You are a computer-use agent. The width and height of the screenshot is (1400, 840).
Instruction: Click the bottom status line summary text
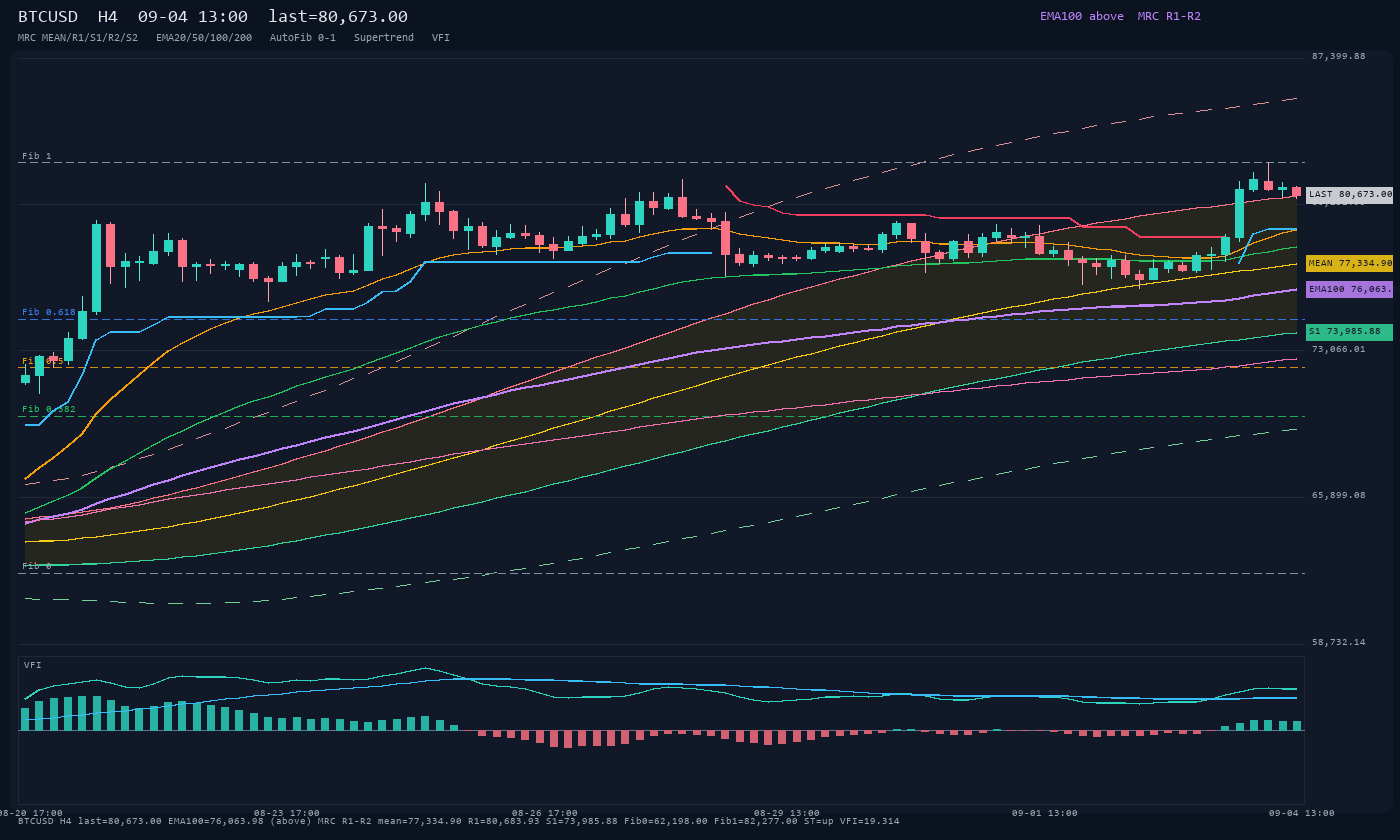click(x=458, y=822)
